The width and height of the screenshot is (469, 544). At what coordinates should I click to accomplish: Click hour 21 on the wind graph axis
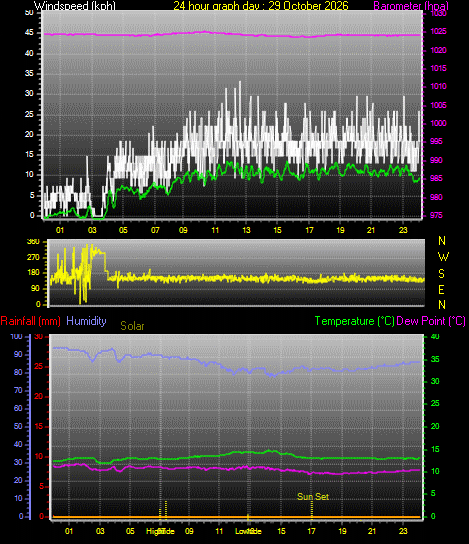[371, 230]
